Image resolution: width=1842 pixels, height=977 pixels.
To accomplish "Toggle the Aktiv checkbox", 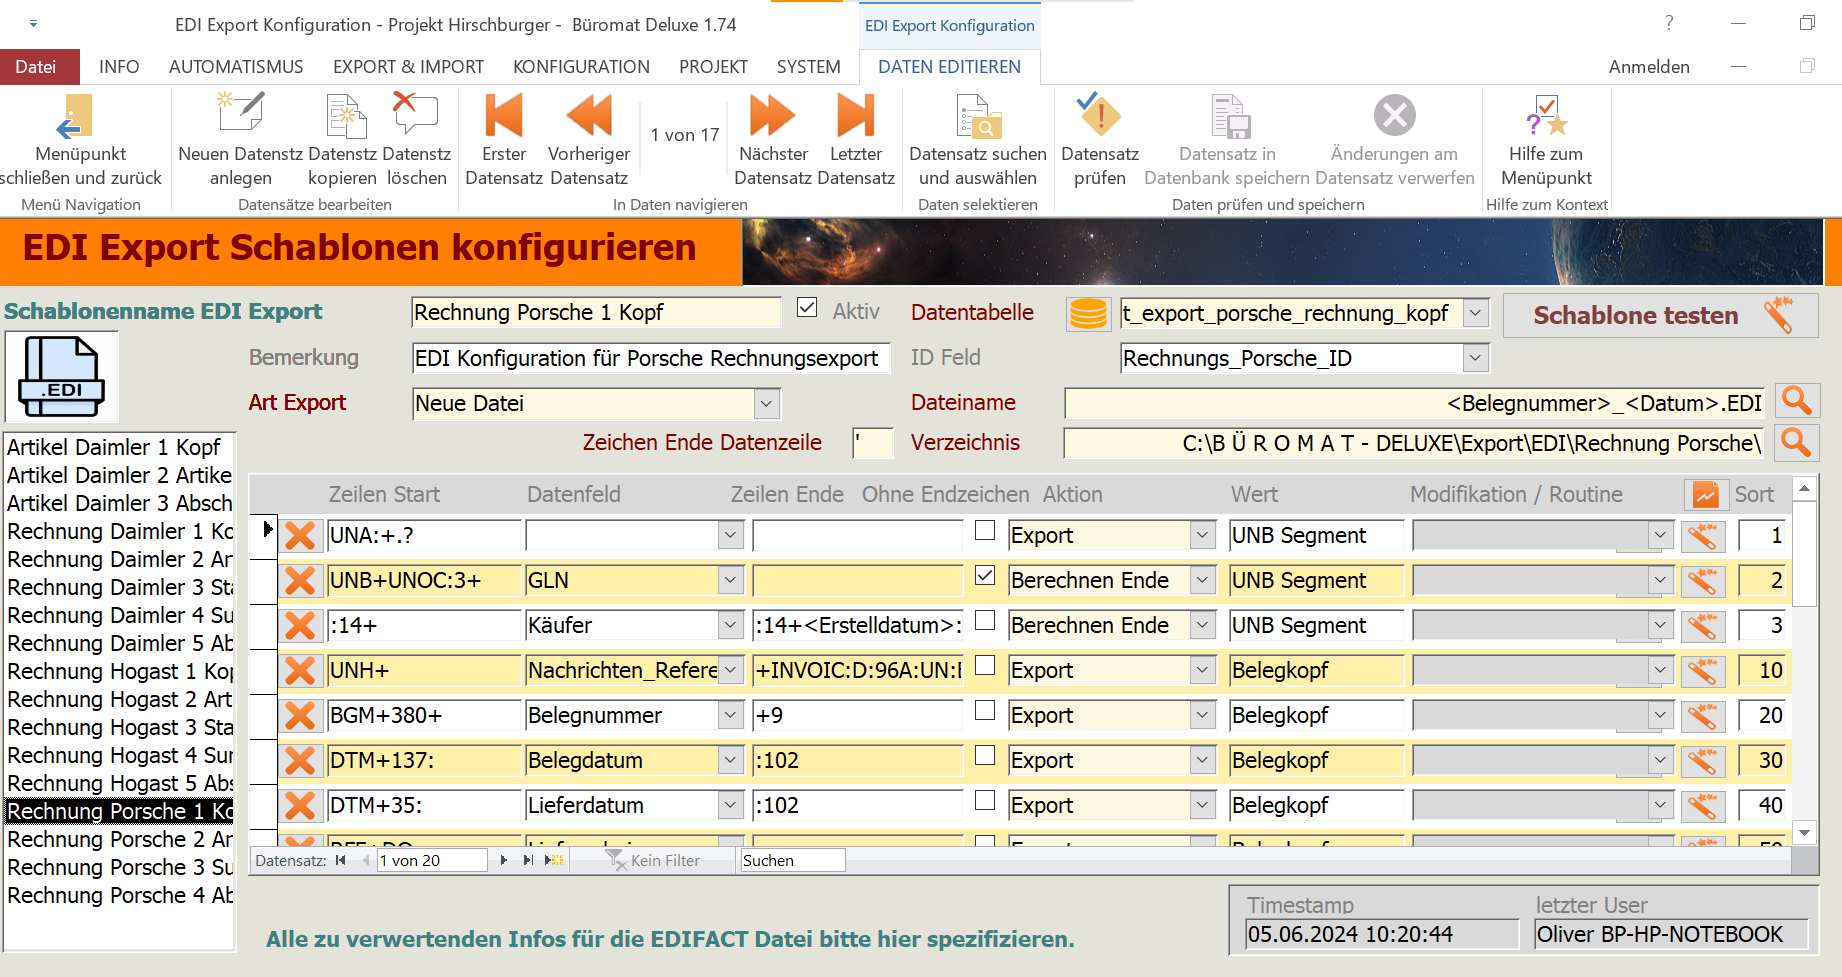I will pyautogui.click(x=807, y=308).
